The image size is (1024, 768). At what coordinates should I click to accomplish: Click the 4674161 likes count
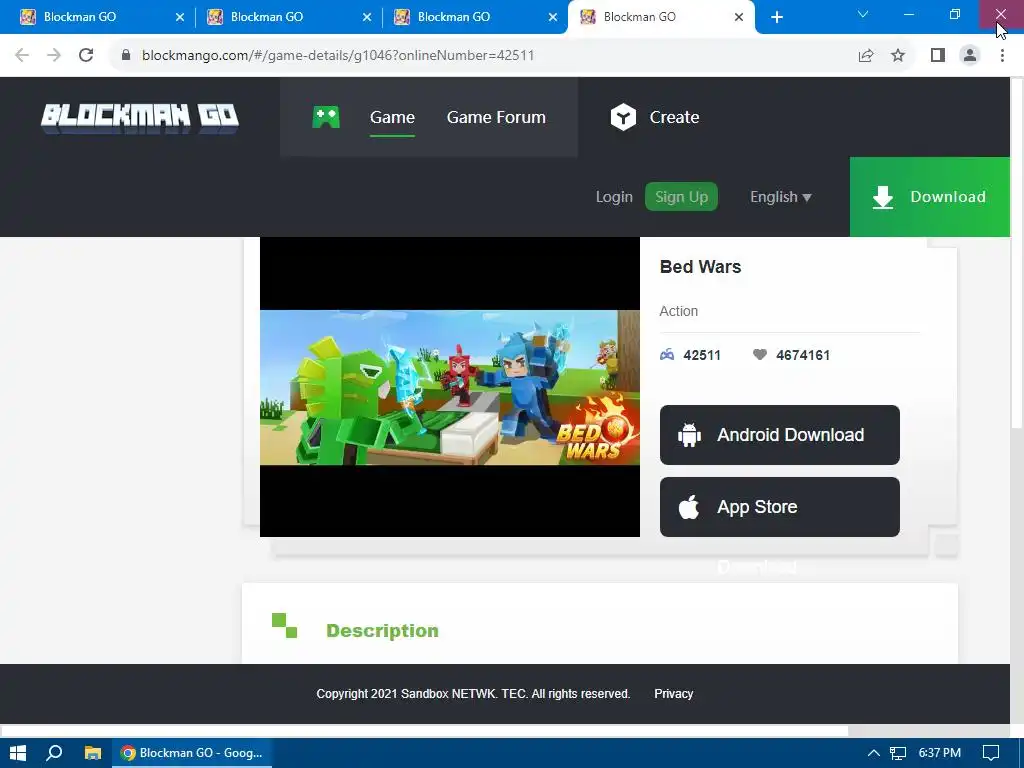click(803, 355)
